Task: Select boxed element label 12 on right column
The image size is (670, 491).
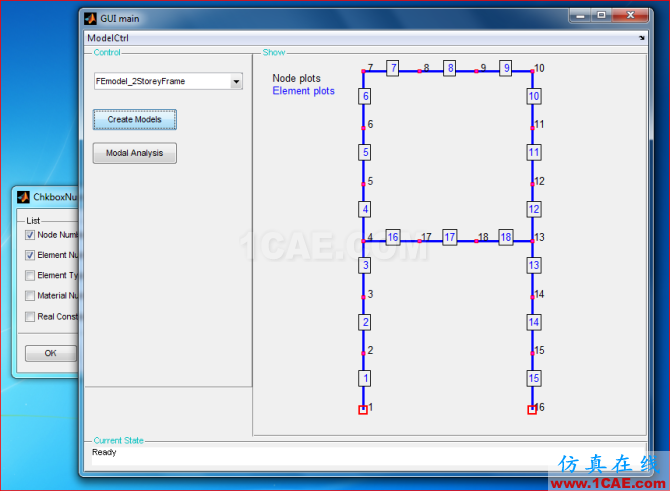Action: [534, 209]
